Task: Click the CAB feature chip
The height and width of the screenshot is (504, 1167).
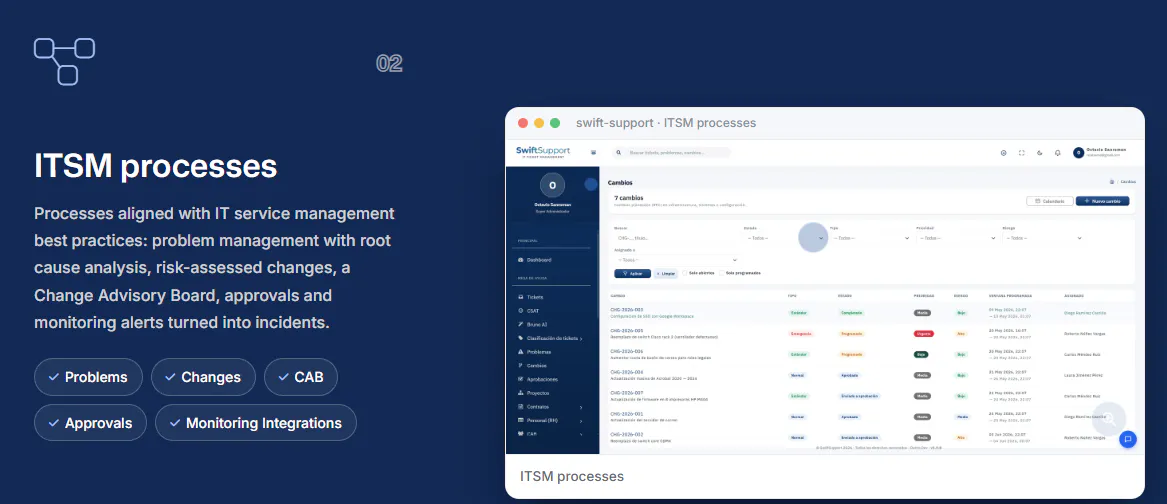Action: (x=301, y=377)
